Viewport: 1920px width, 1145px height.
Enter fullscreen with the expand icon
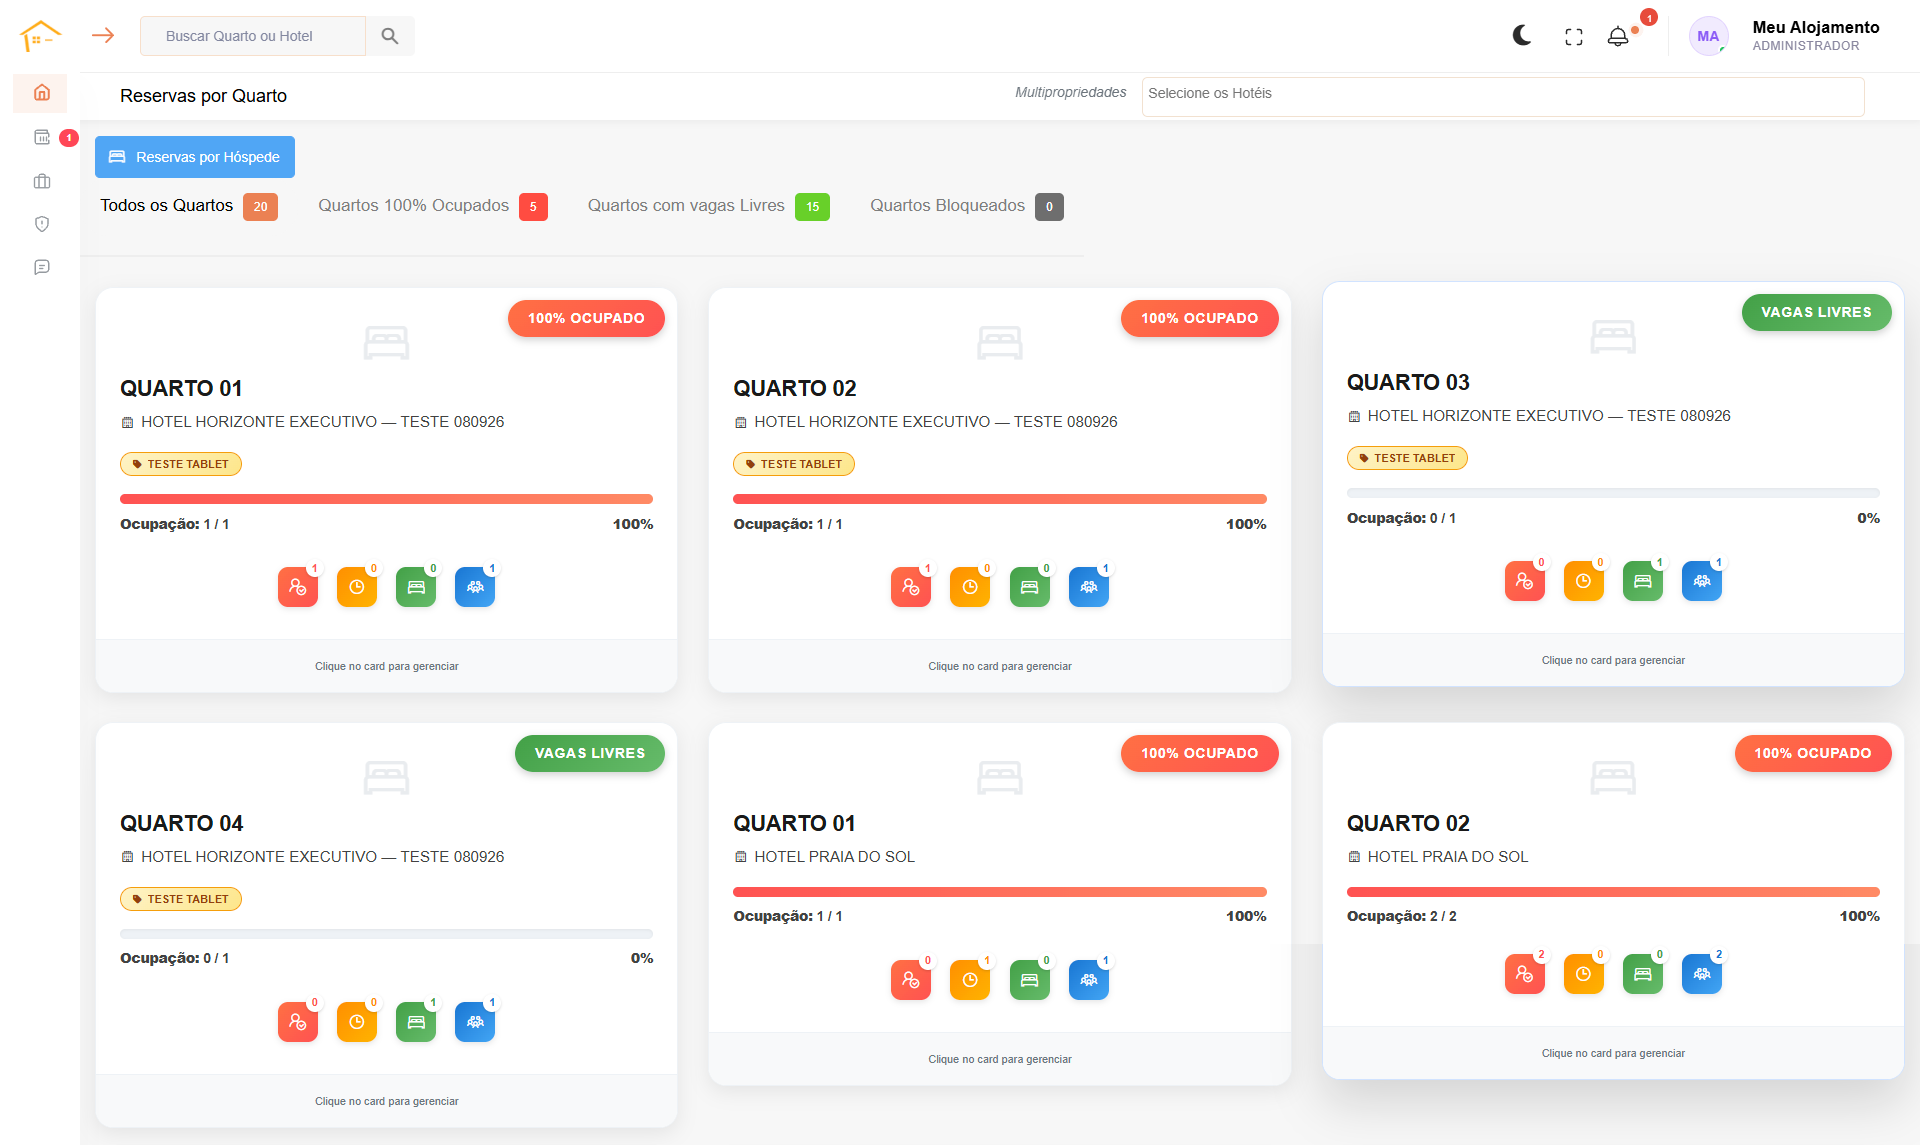click(x=1574, y=37)
